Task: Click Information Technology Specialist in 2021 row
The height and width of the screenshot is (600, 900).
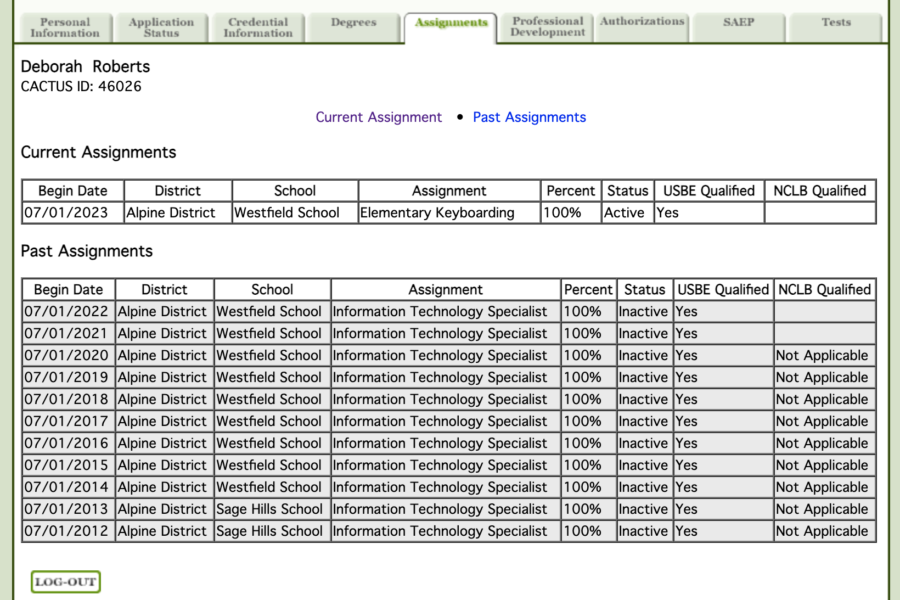Action: pyautogui.click(x=446, y=334)
